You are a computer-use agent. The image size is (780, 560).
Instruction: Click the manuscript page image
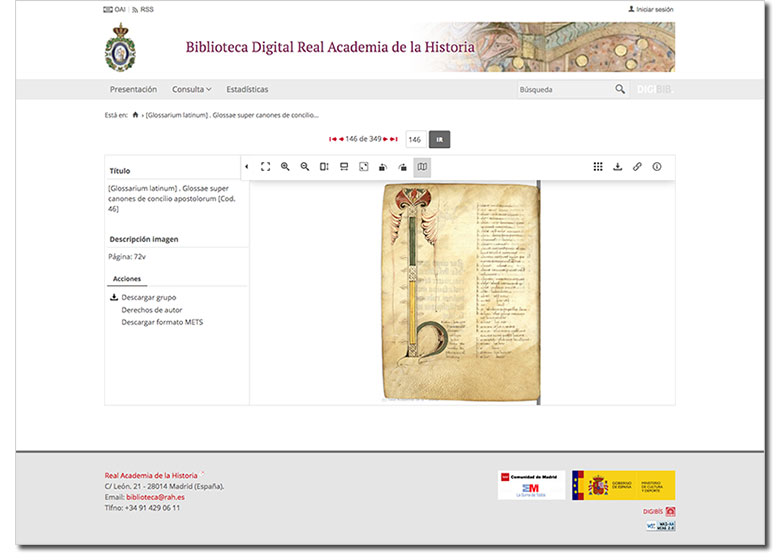coord(461,292)
